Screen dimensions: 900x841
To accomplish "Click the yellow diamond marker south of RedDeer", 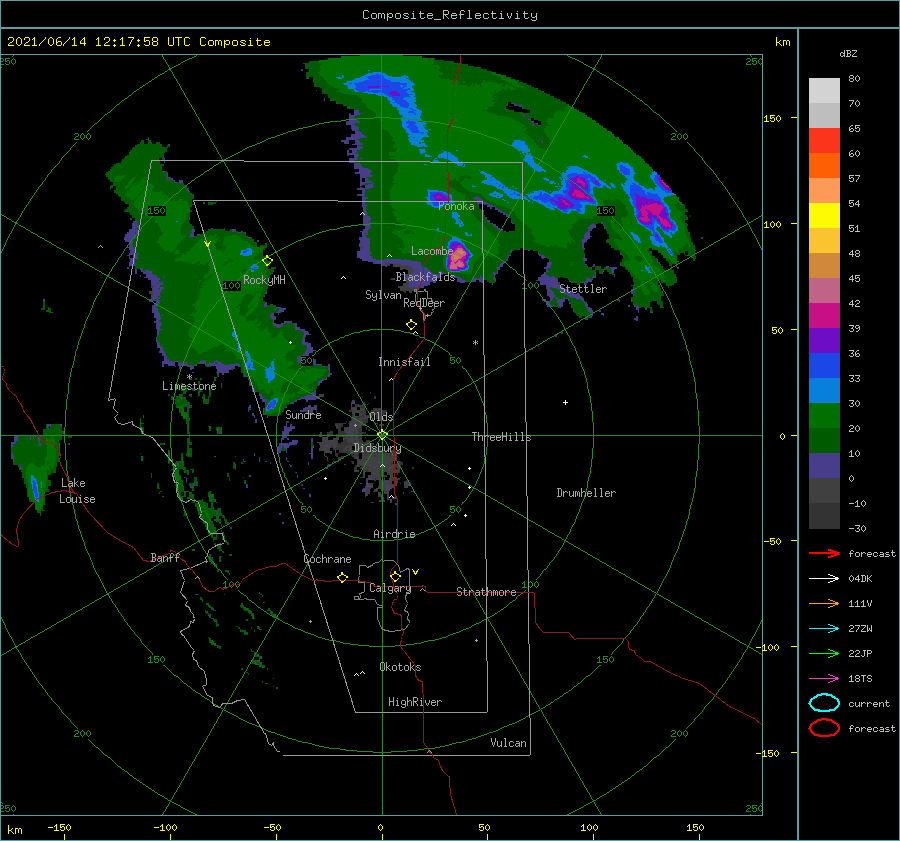I will [411, 325].
